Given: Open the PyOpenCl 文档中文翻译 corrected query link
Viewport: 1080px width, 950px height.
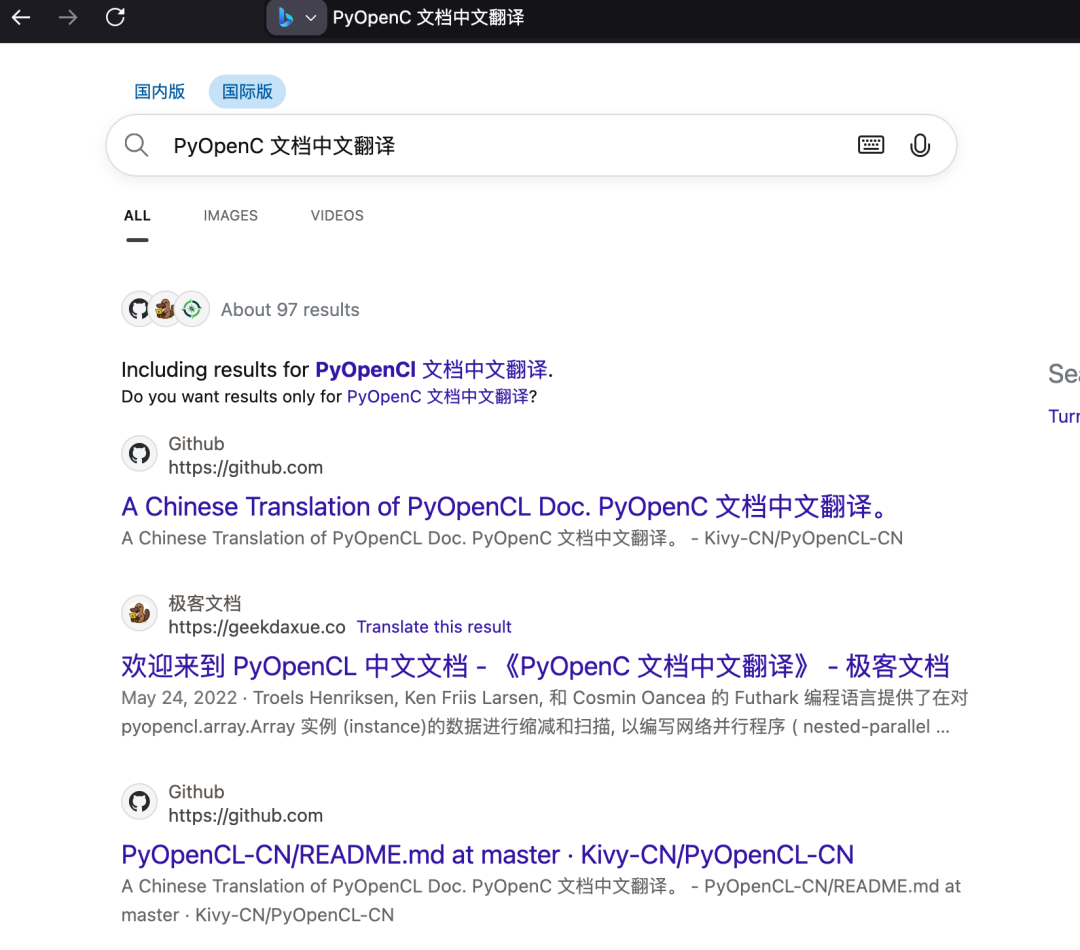Looking at the screenshot, I should point(431,370).
